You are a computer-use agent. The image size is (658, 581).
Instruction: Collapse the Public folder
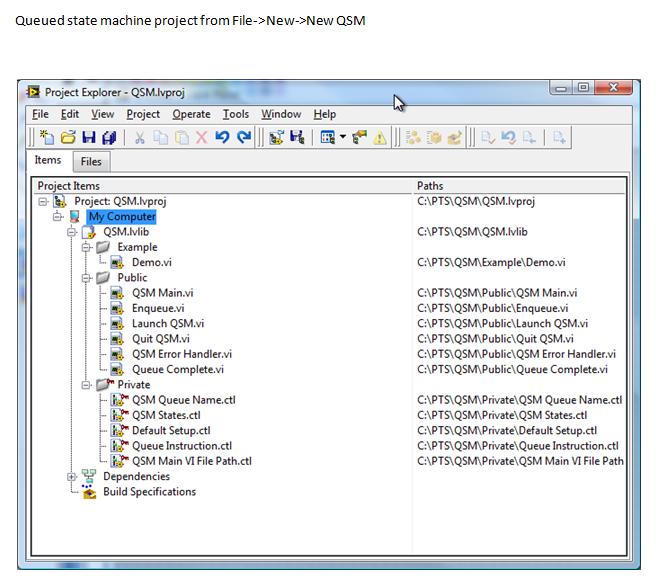coord(86,278)
